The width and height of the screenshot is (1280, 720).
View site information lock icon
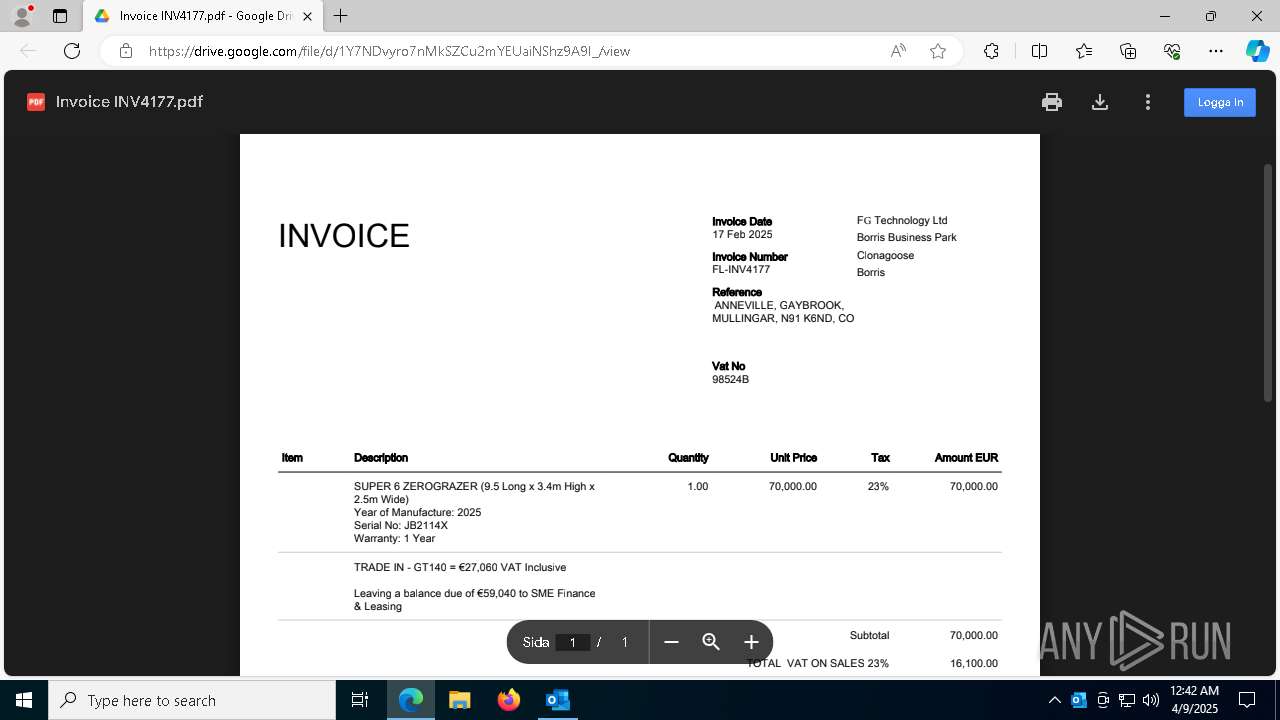click(x=125, y=51)
